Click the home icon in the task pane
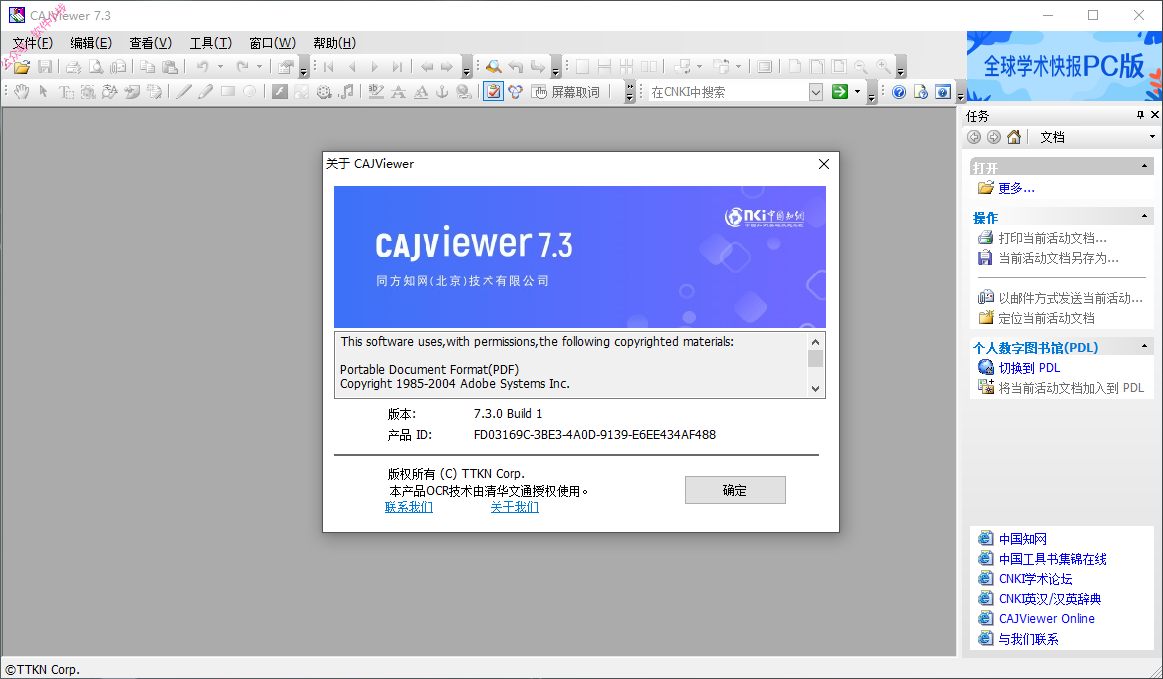Screen dimensions: 1163x679 1014,137
